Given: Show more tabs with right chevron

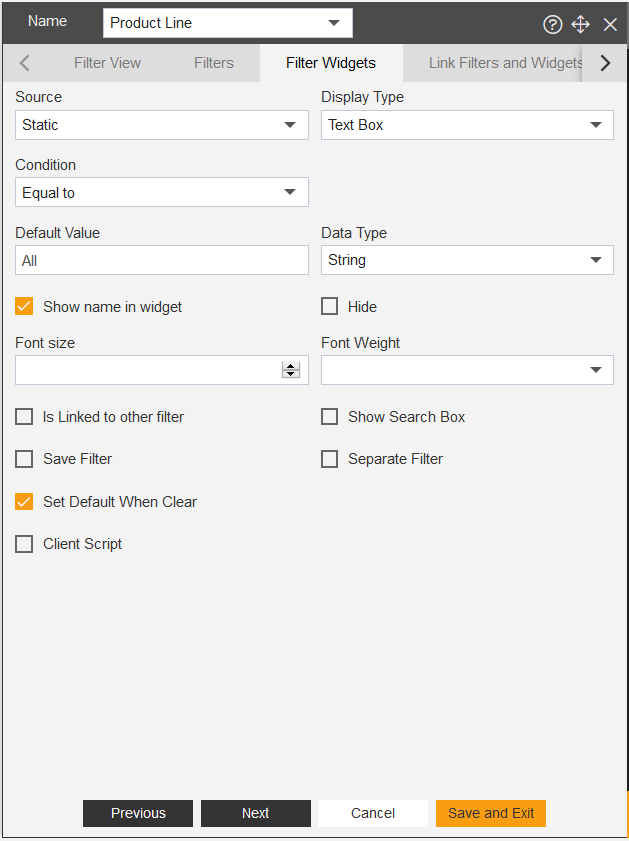Looking at the screenshot, I should 605,63.
